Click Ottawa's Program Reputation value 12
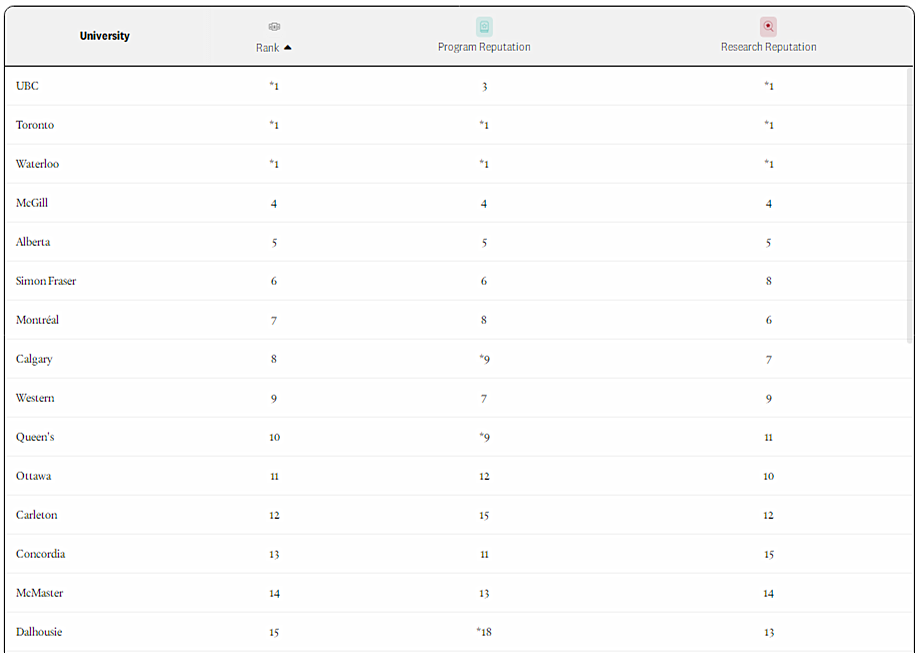 tap(484, 477)
